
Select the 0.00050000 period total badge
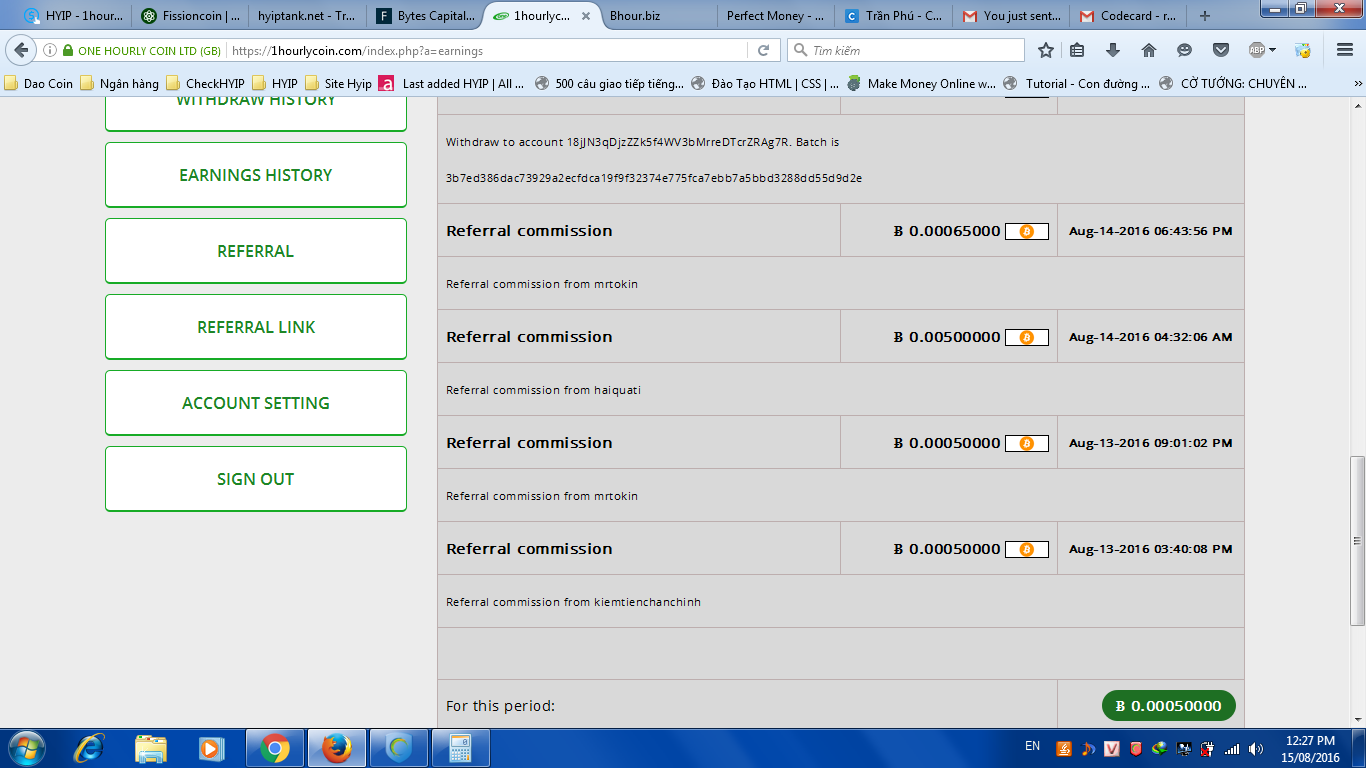click(1169, 706)
